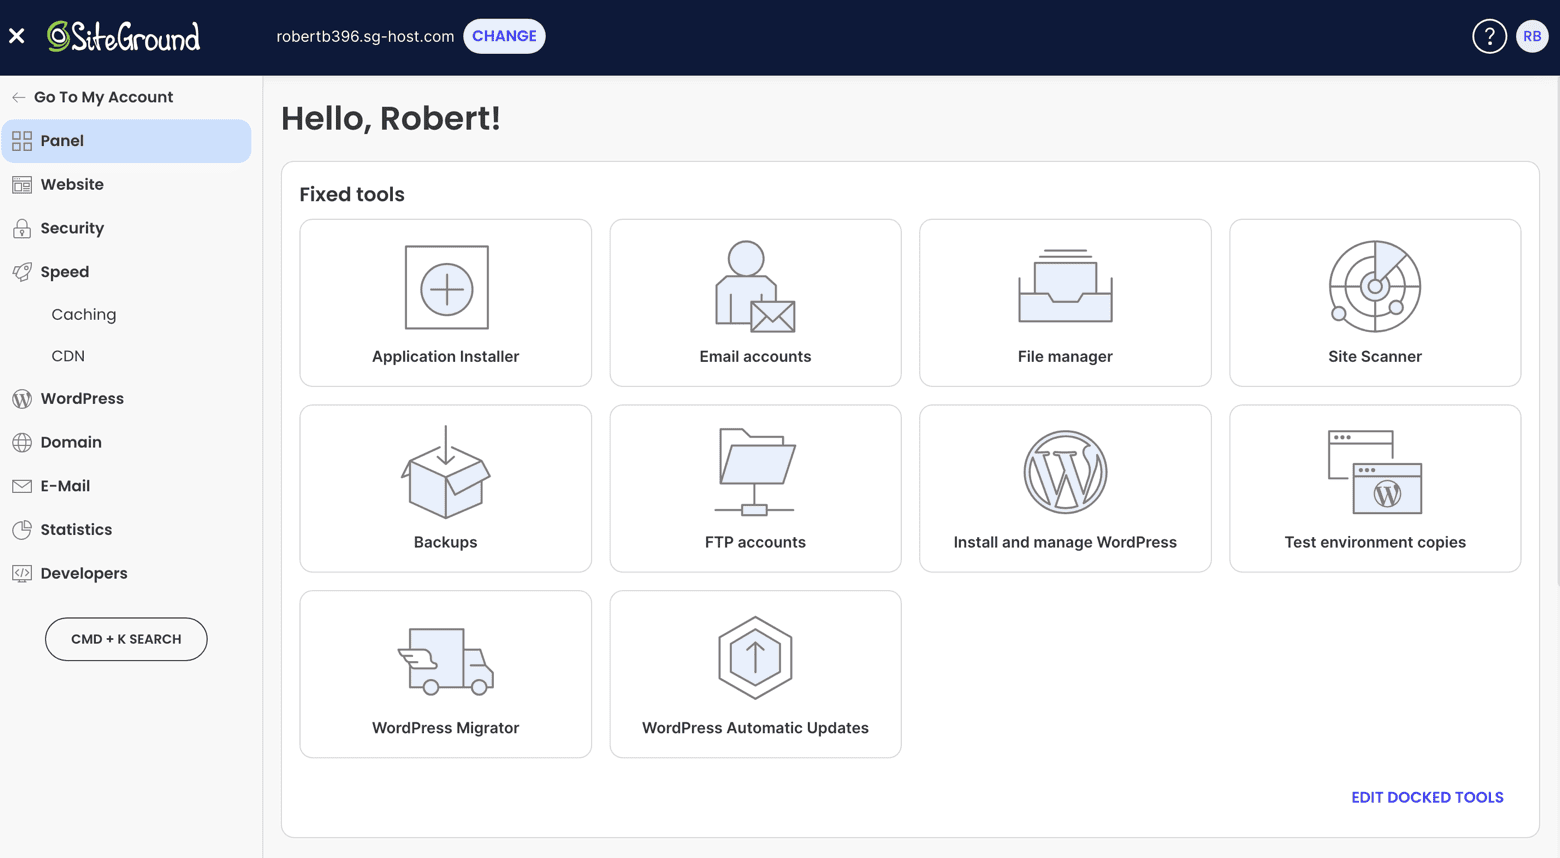Click the Go To My Account link
1560x858 pixels.
tap(103, 97)
